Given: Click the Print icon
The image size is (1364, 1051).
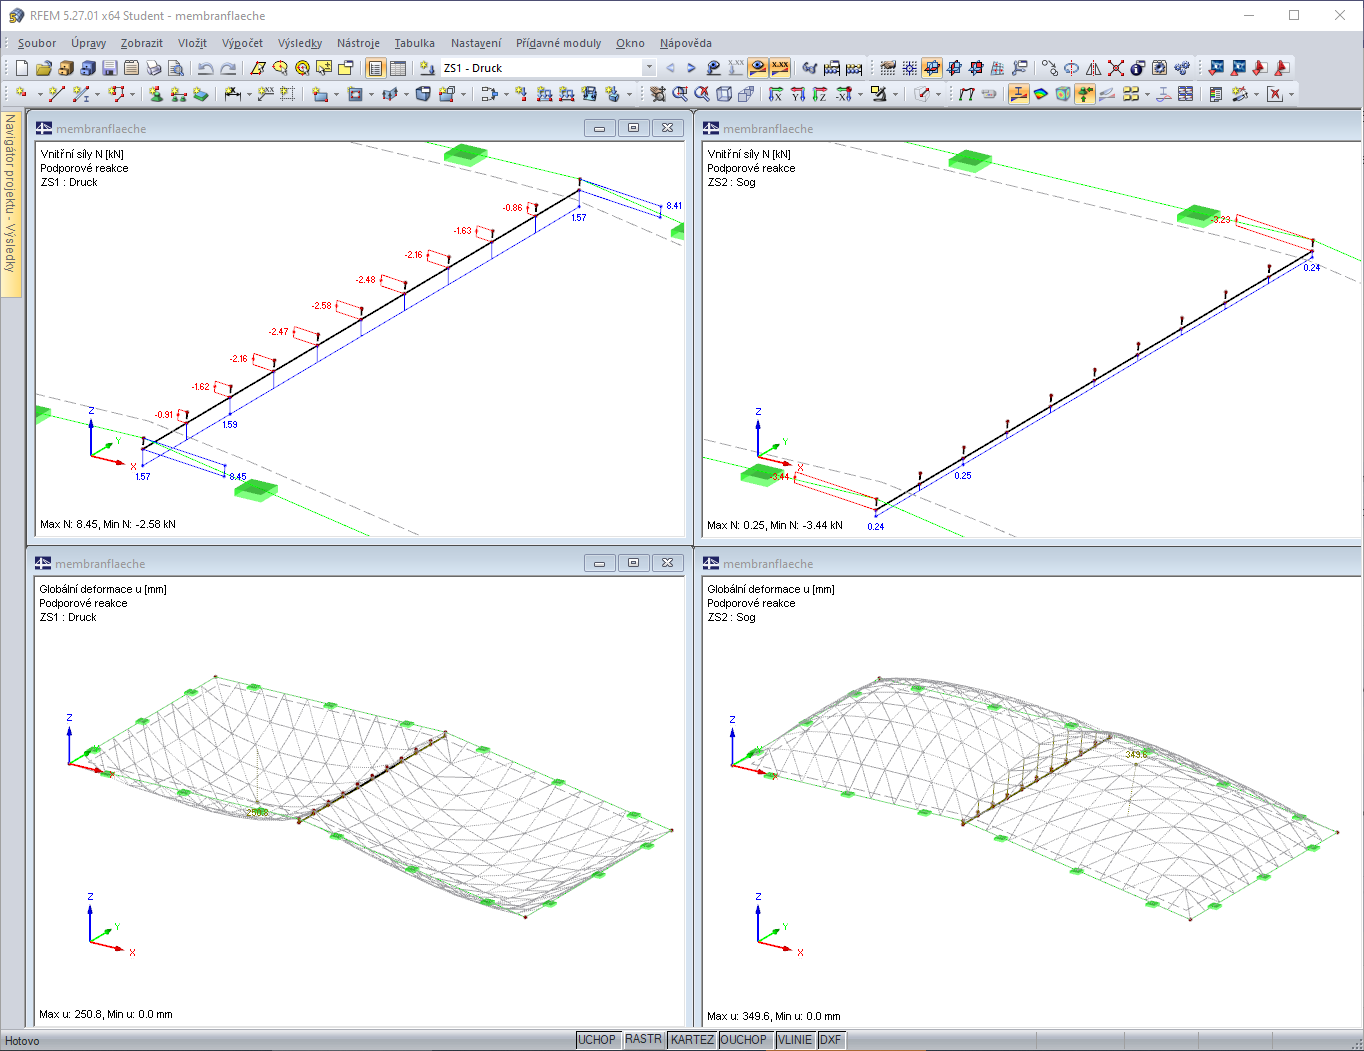Looking at the screenshot, I should pos(154,68).
